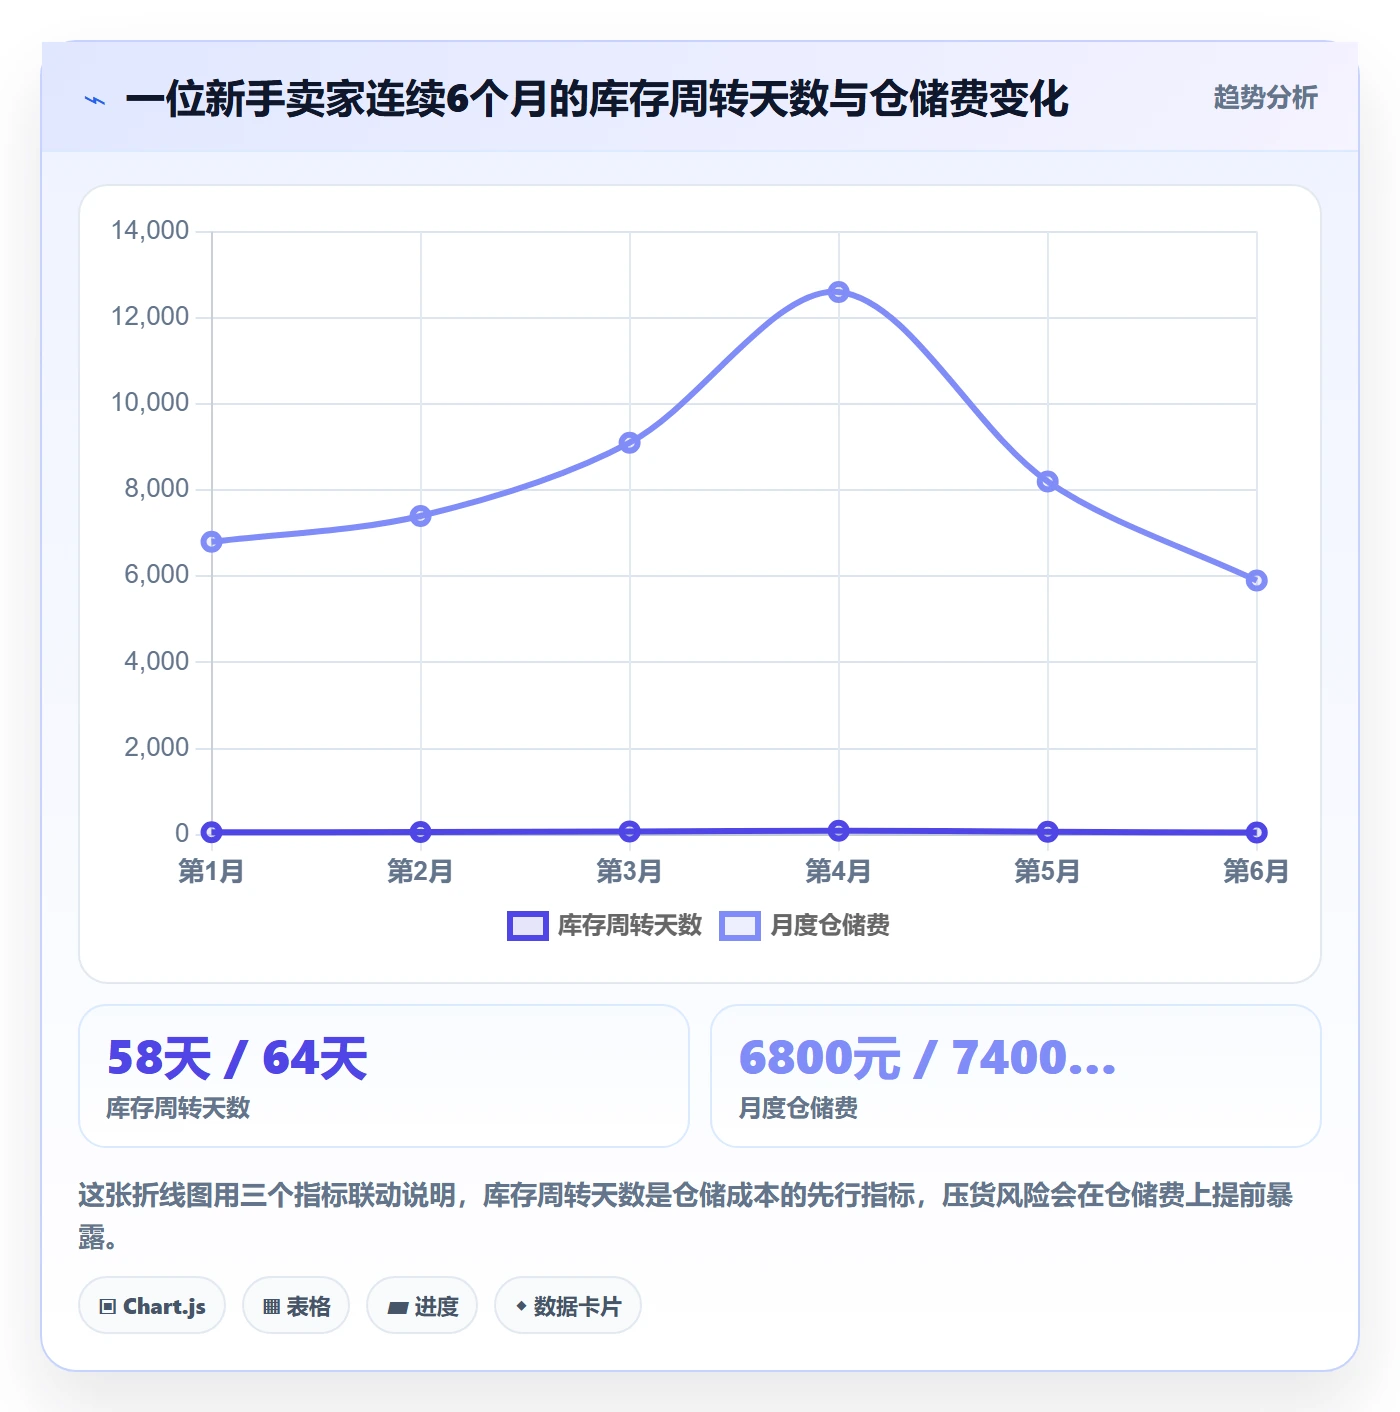Select the 第3月 turnover days data point
1400x1412 pixels.
pos(630,831)
